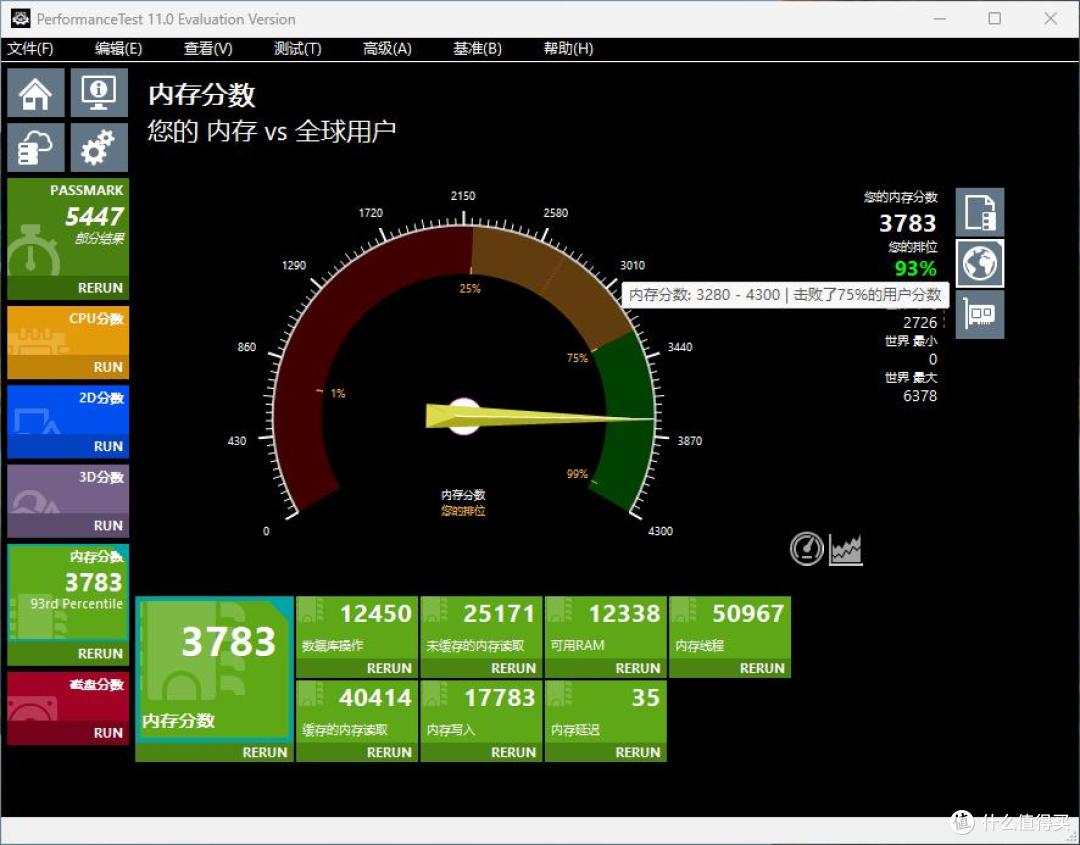Click the orange 您的排位 gauge label
Image resolution: width=1080 pixels, height=845 pixels.
[x=463, y=511]
